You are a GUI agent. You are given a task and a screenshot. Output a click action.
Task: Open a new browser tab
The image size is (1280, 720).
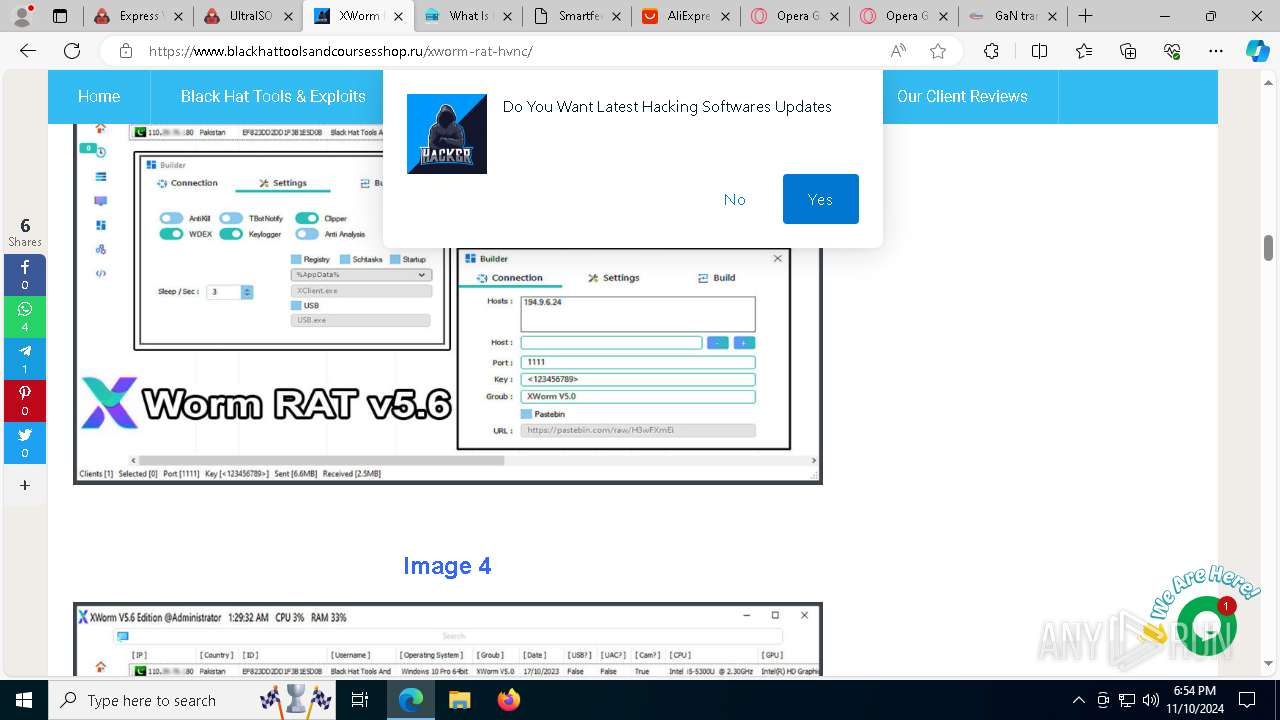tap(1086, 16)
